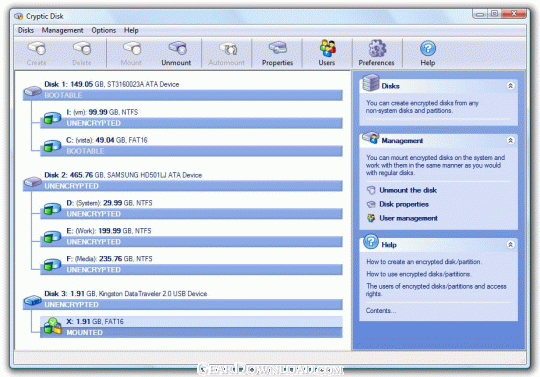Image resolution: width=540 pixels, height=377 pixels.
Task: Select the Disk 2 hard drive icon
Action: 33,181
